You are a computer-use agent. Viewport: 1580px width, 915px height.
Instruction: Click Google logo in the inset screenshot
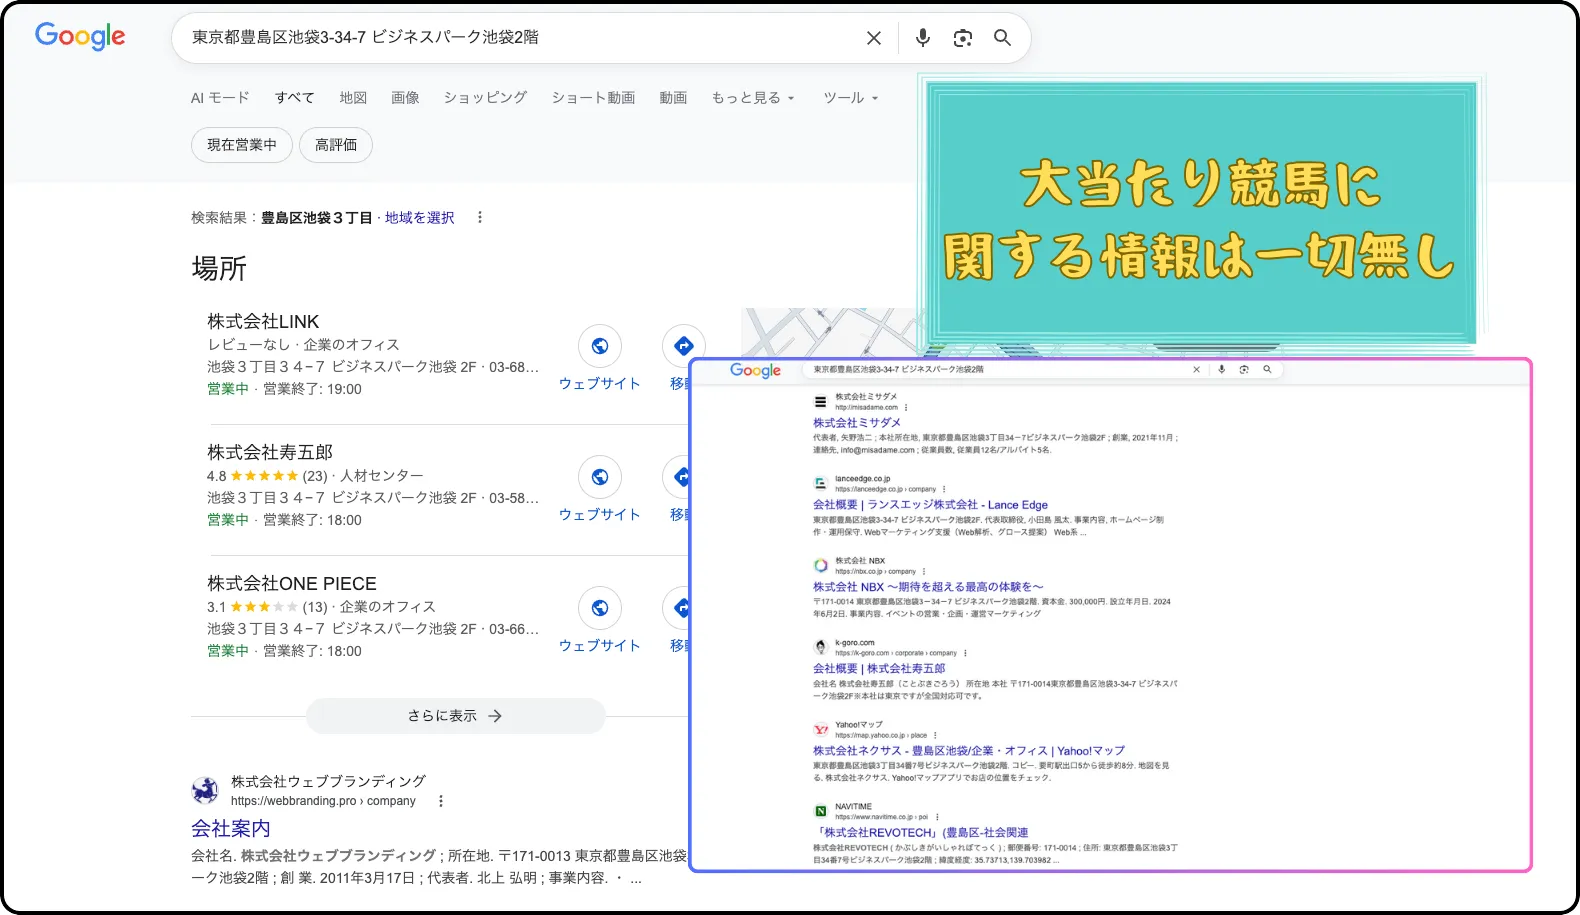pos(755,370)
